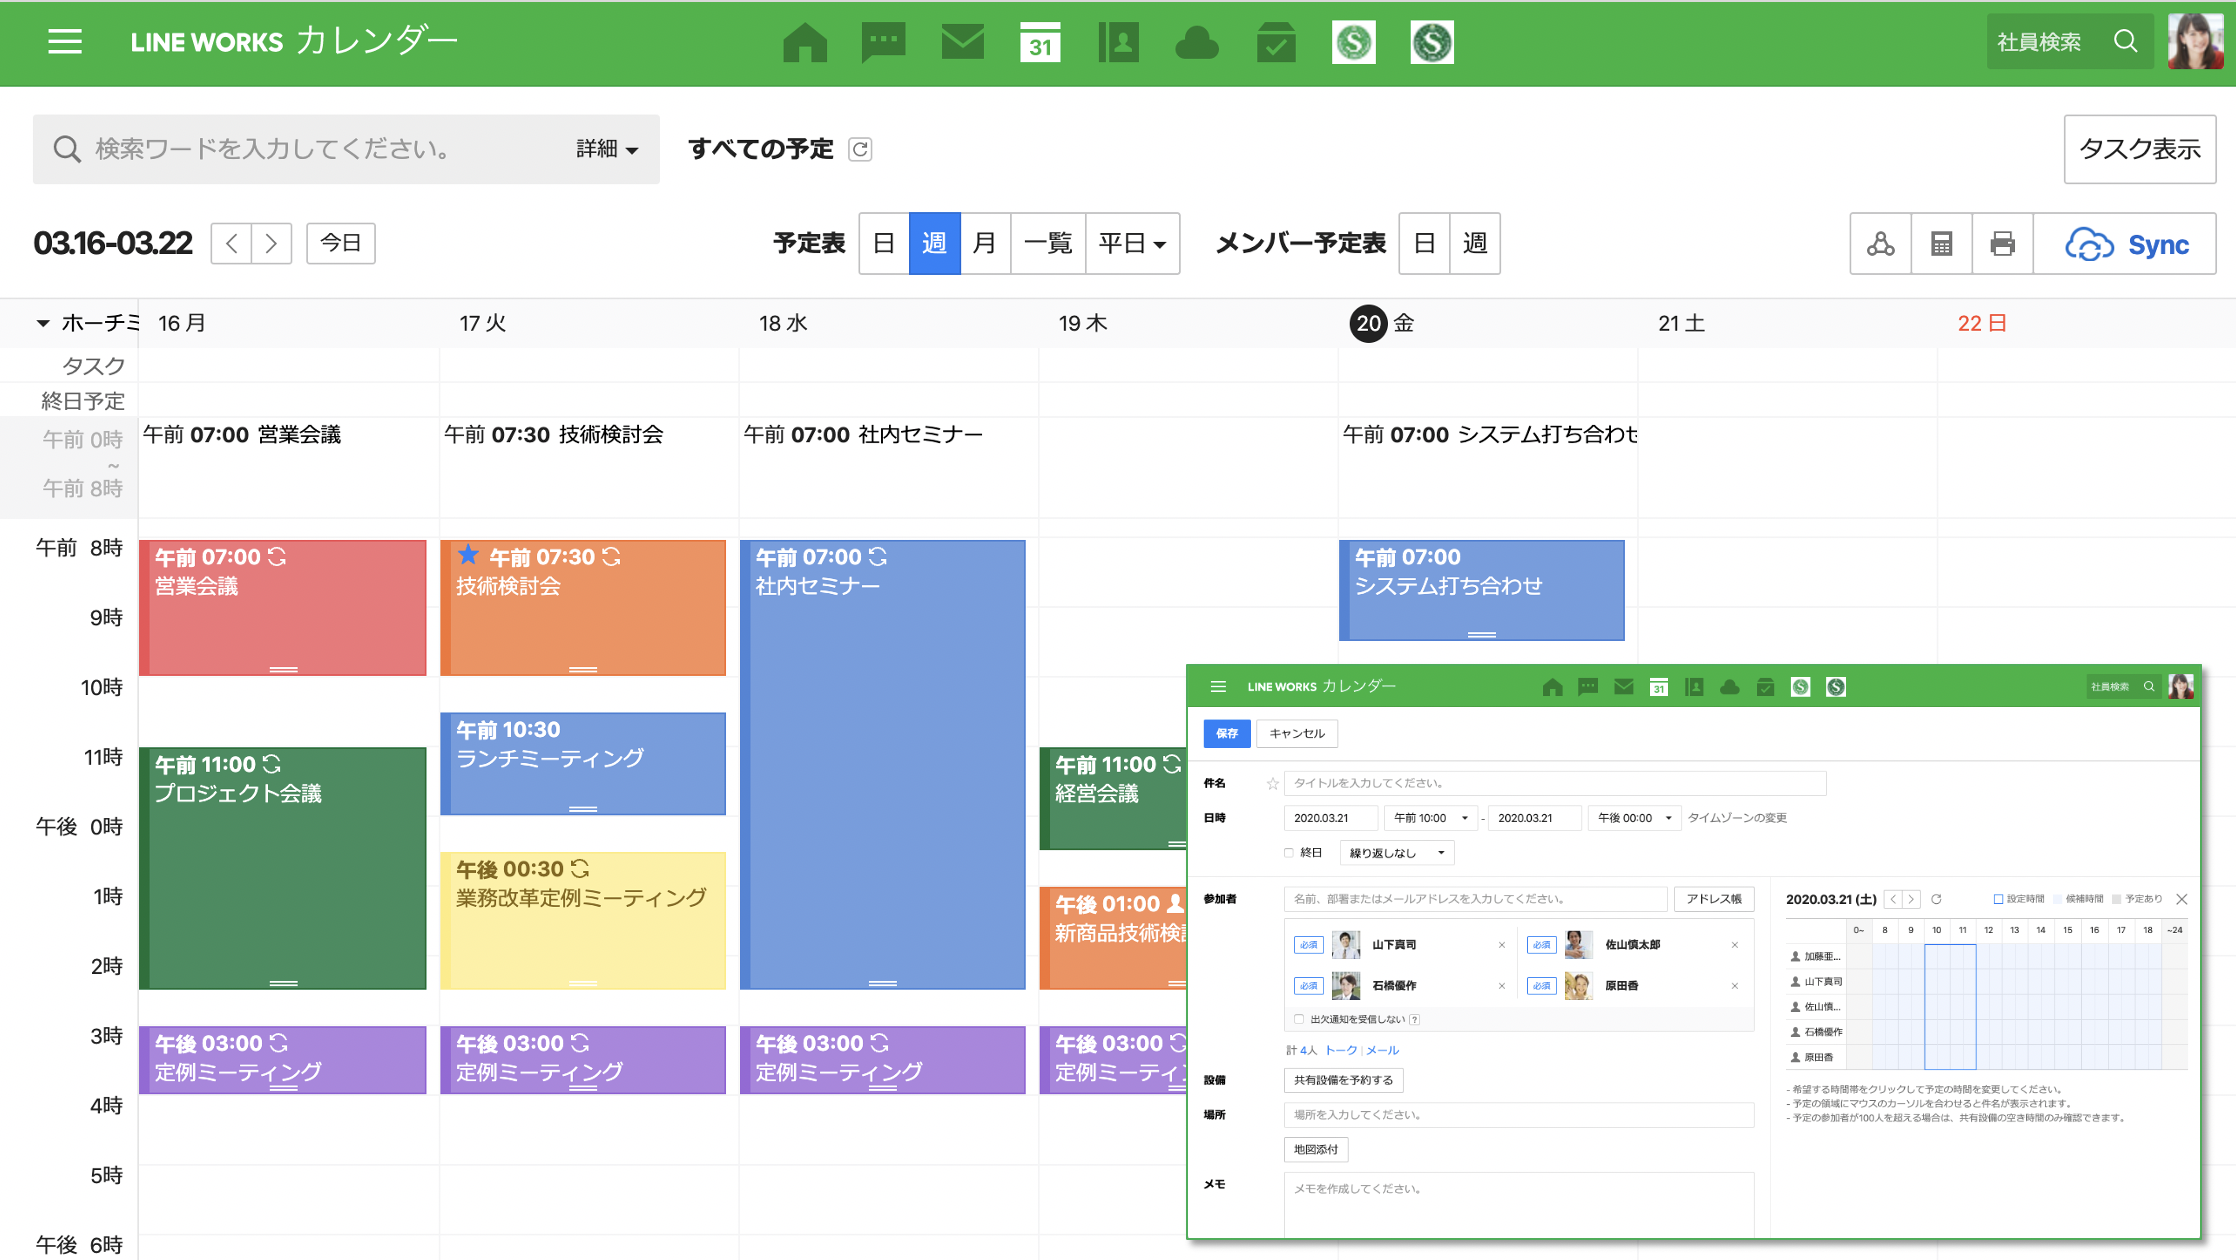Open end time 午後 00:00 dropdown

click(1634, 818)
